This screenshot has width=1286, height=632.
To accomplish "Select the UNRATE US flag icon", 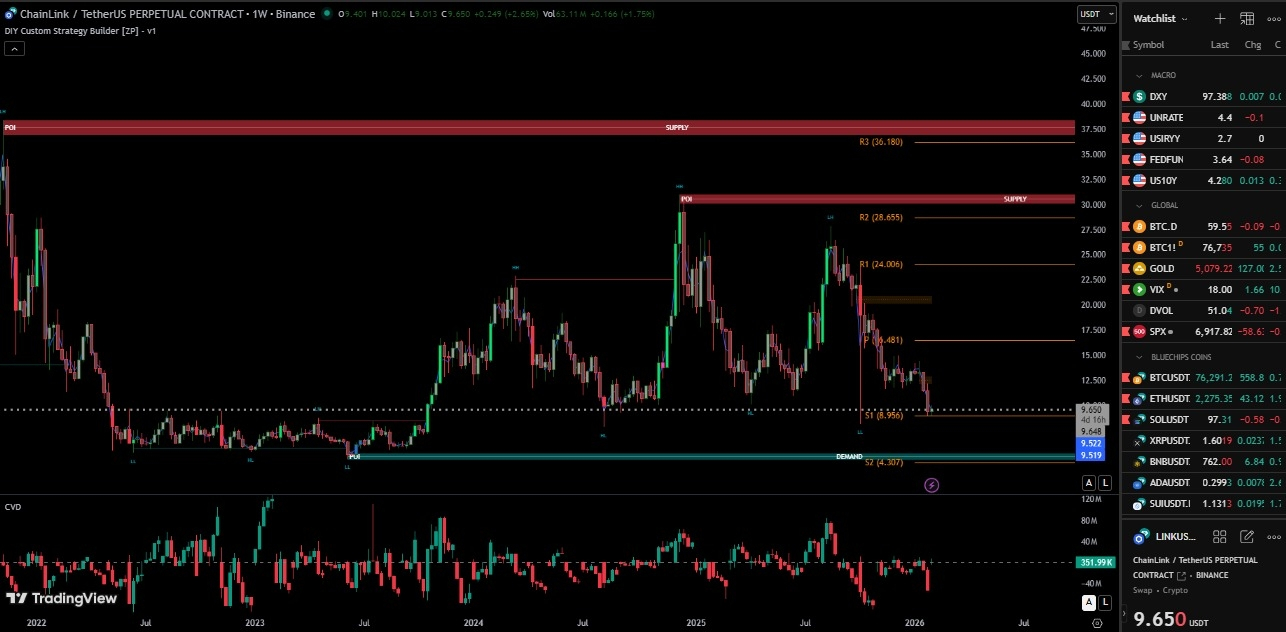I will tap(1139, 118).
